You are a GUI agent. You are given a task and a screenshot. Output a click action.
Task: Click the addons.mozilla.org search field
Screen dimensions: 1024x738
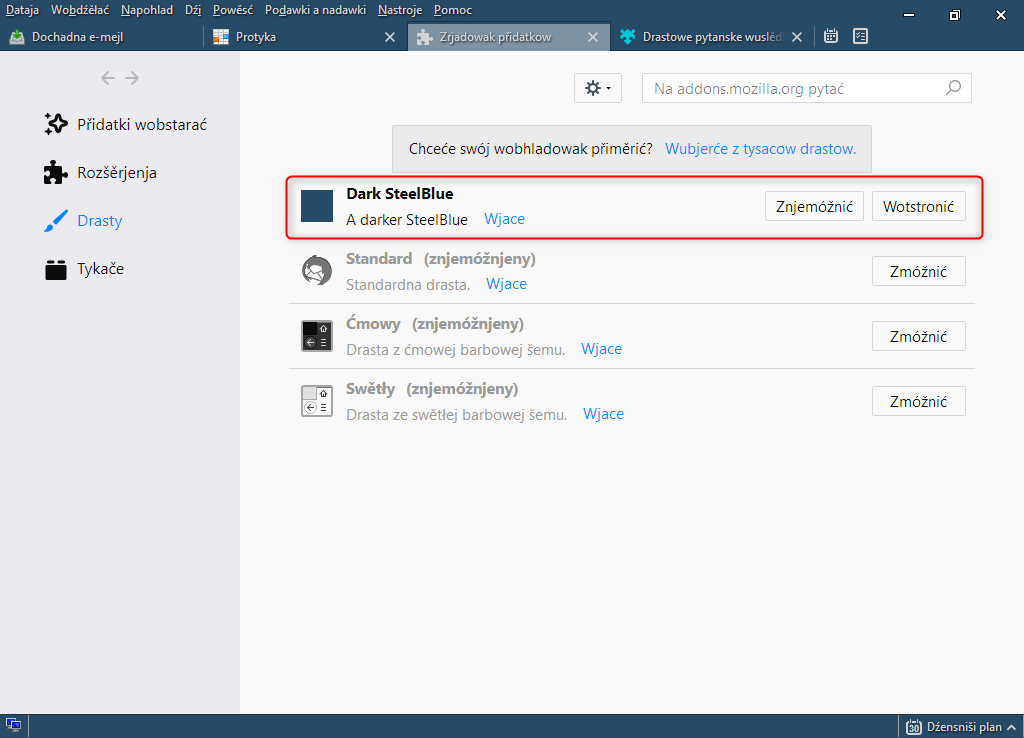(x=795, y=89)
